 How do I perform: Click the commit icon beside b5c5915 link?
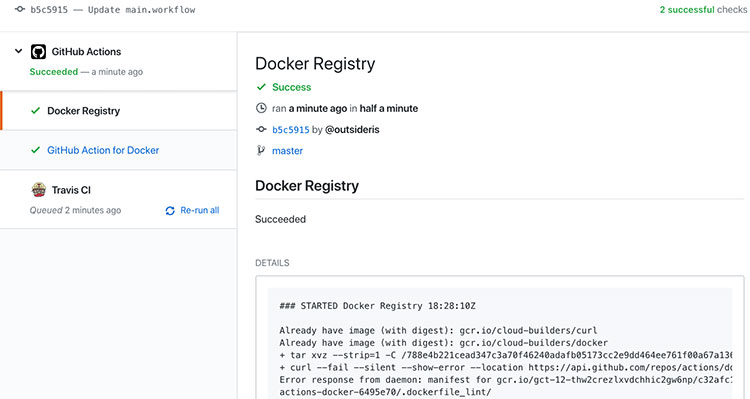261,129
